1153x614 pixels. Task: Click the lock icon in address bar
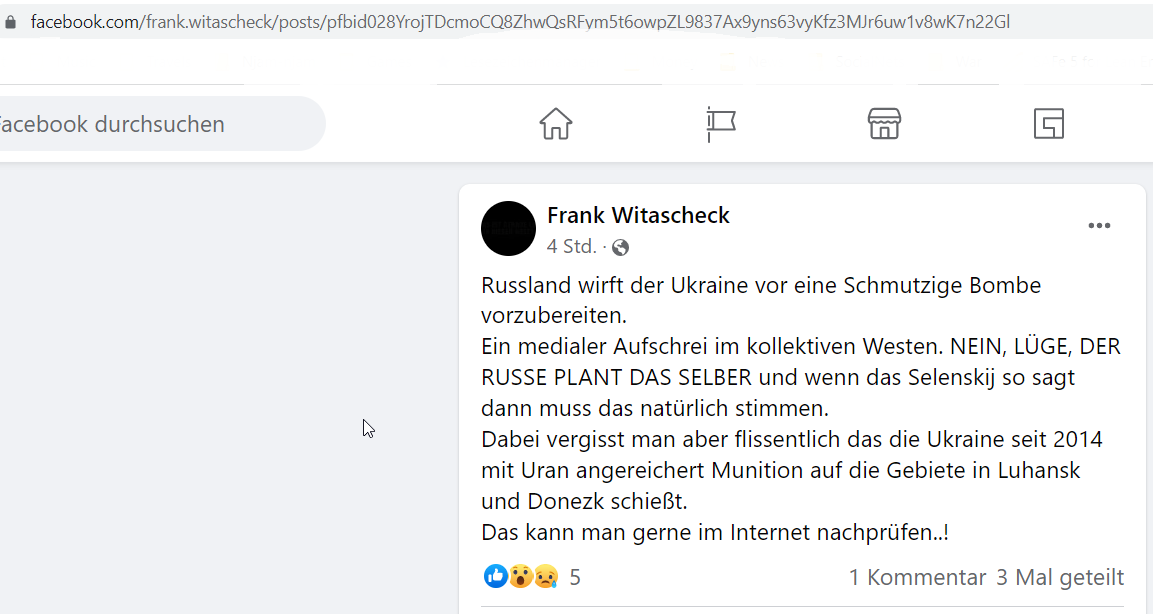coord(10,22)
